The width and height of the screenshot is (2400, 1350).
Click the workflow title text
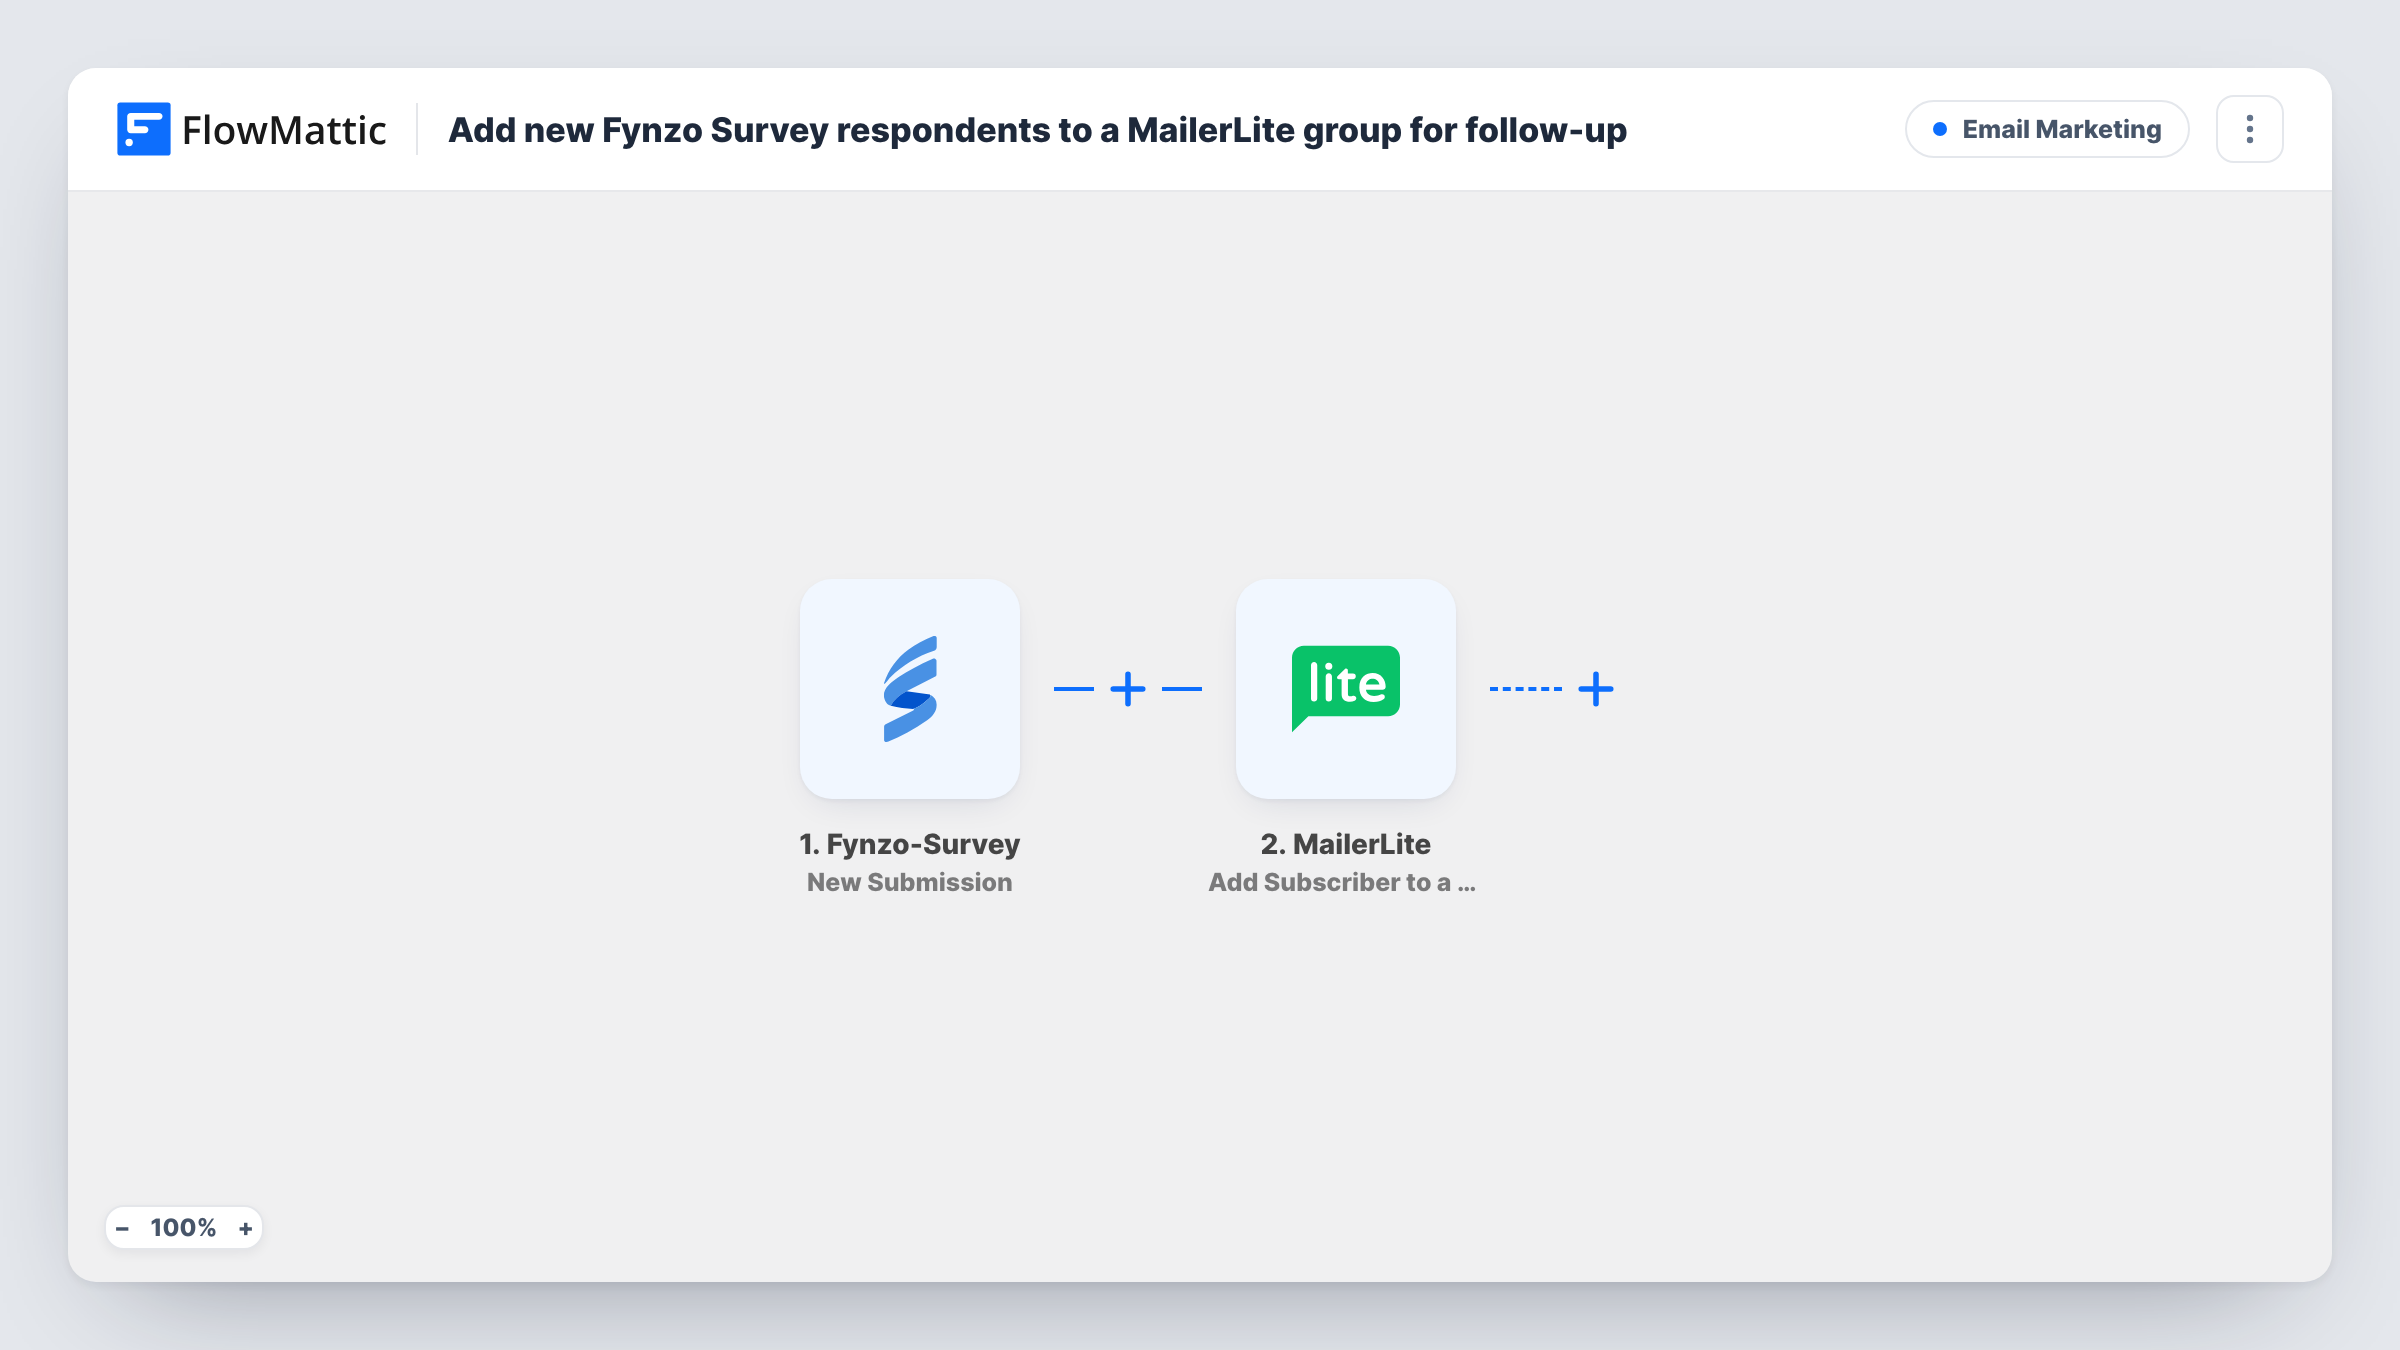coord(1037,130)
